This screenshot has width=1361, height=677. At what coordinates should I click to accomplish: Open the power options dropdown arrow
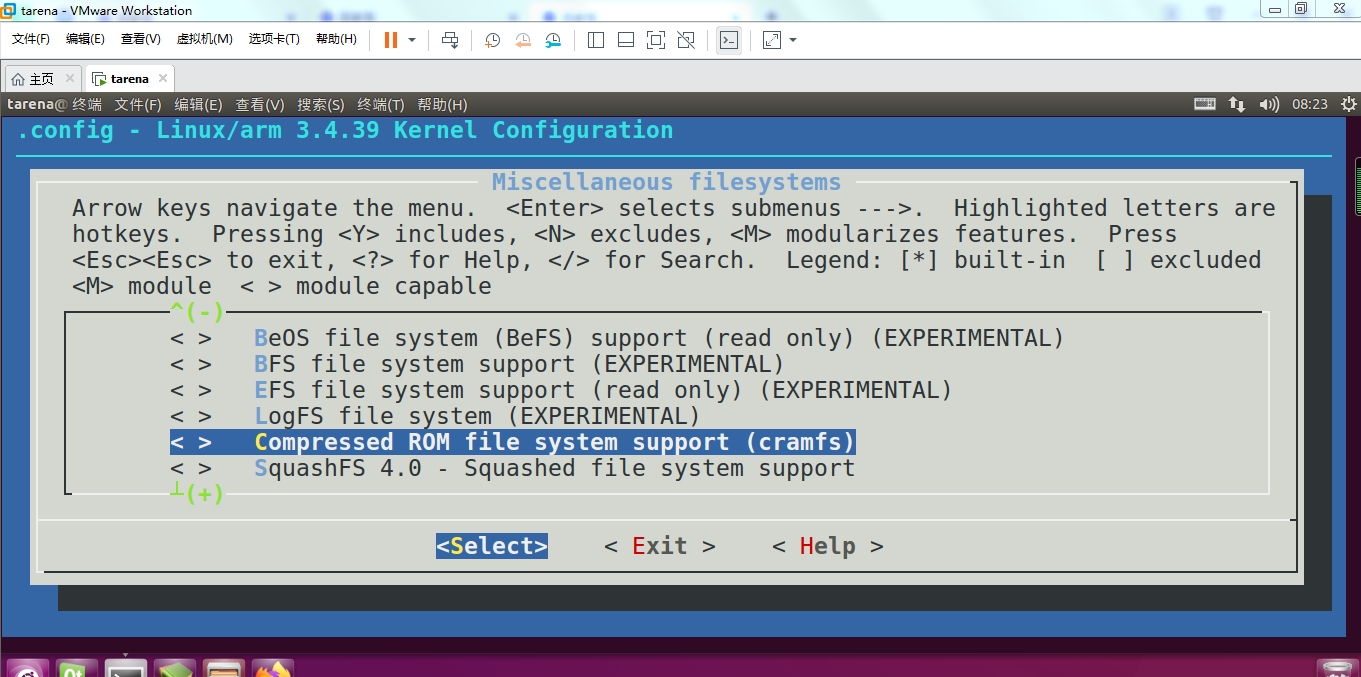[x=411, y=40]
